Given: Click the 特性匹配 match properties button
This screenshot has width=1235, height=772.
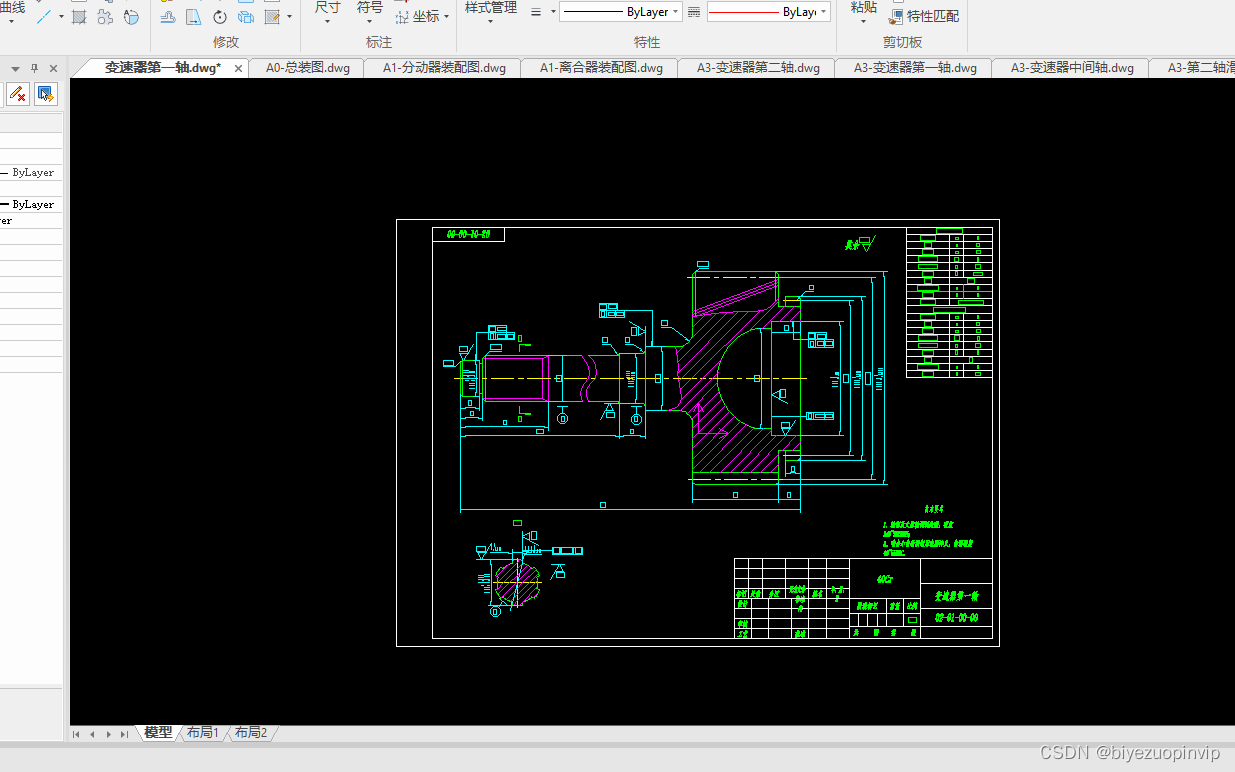Looking at the screenshot, I should (924, 16).
